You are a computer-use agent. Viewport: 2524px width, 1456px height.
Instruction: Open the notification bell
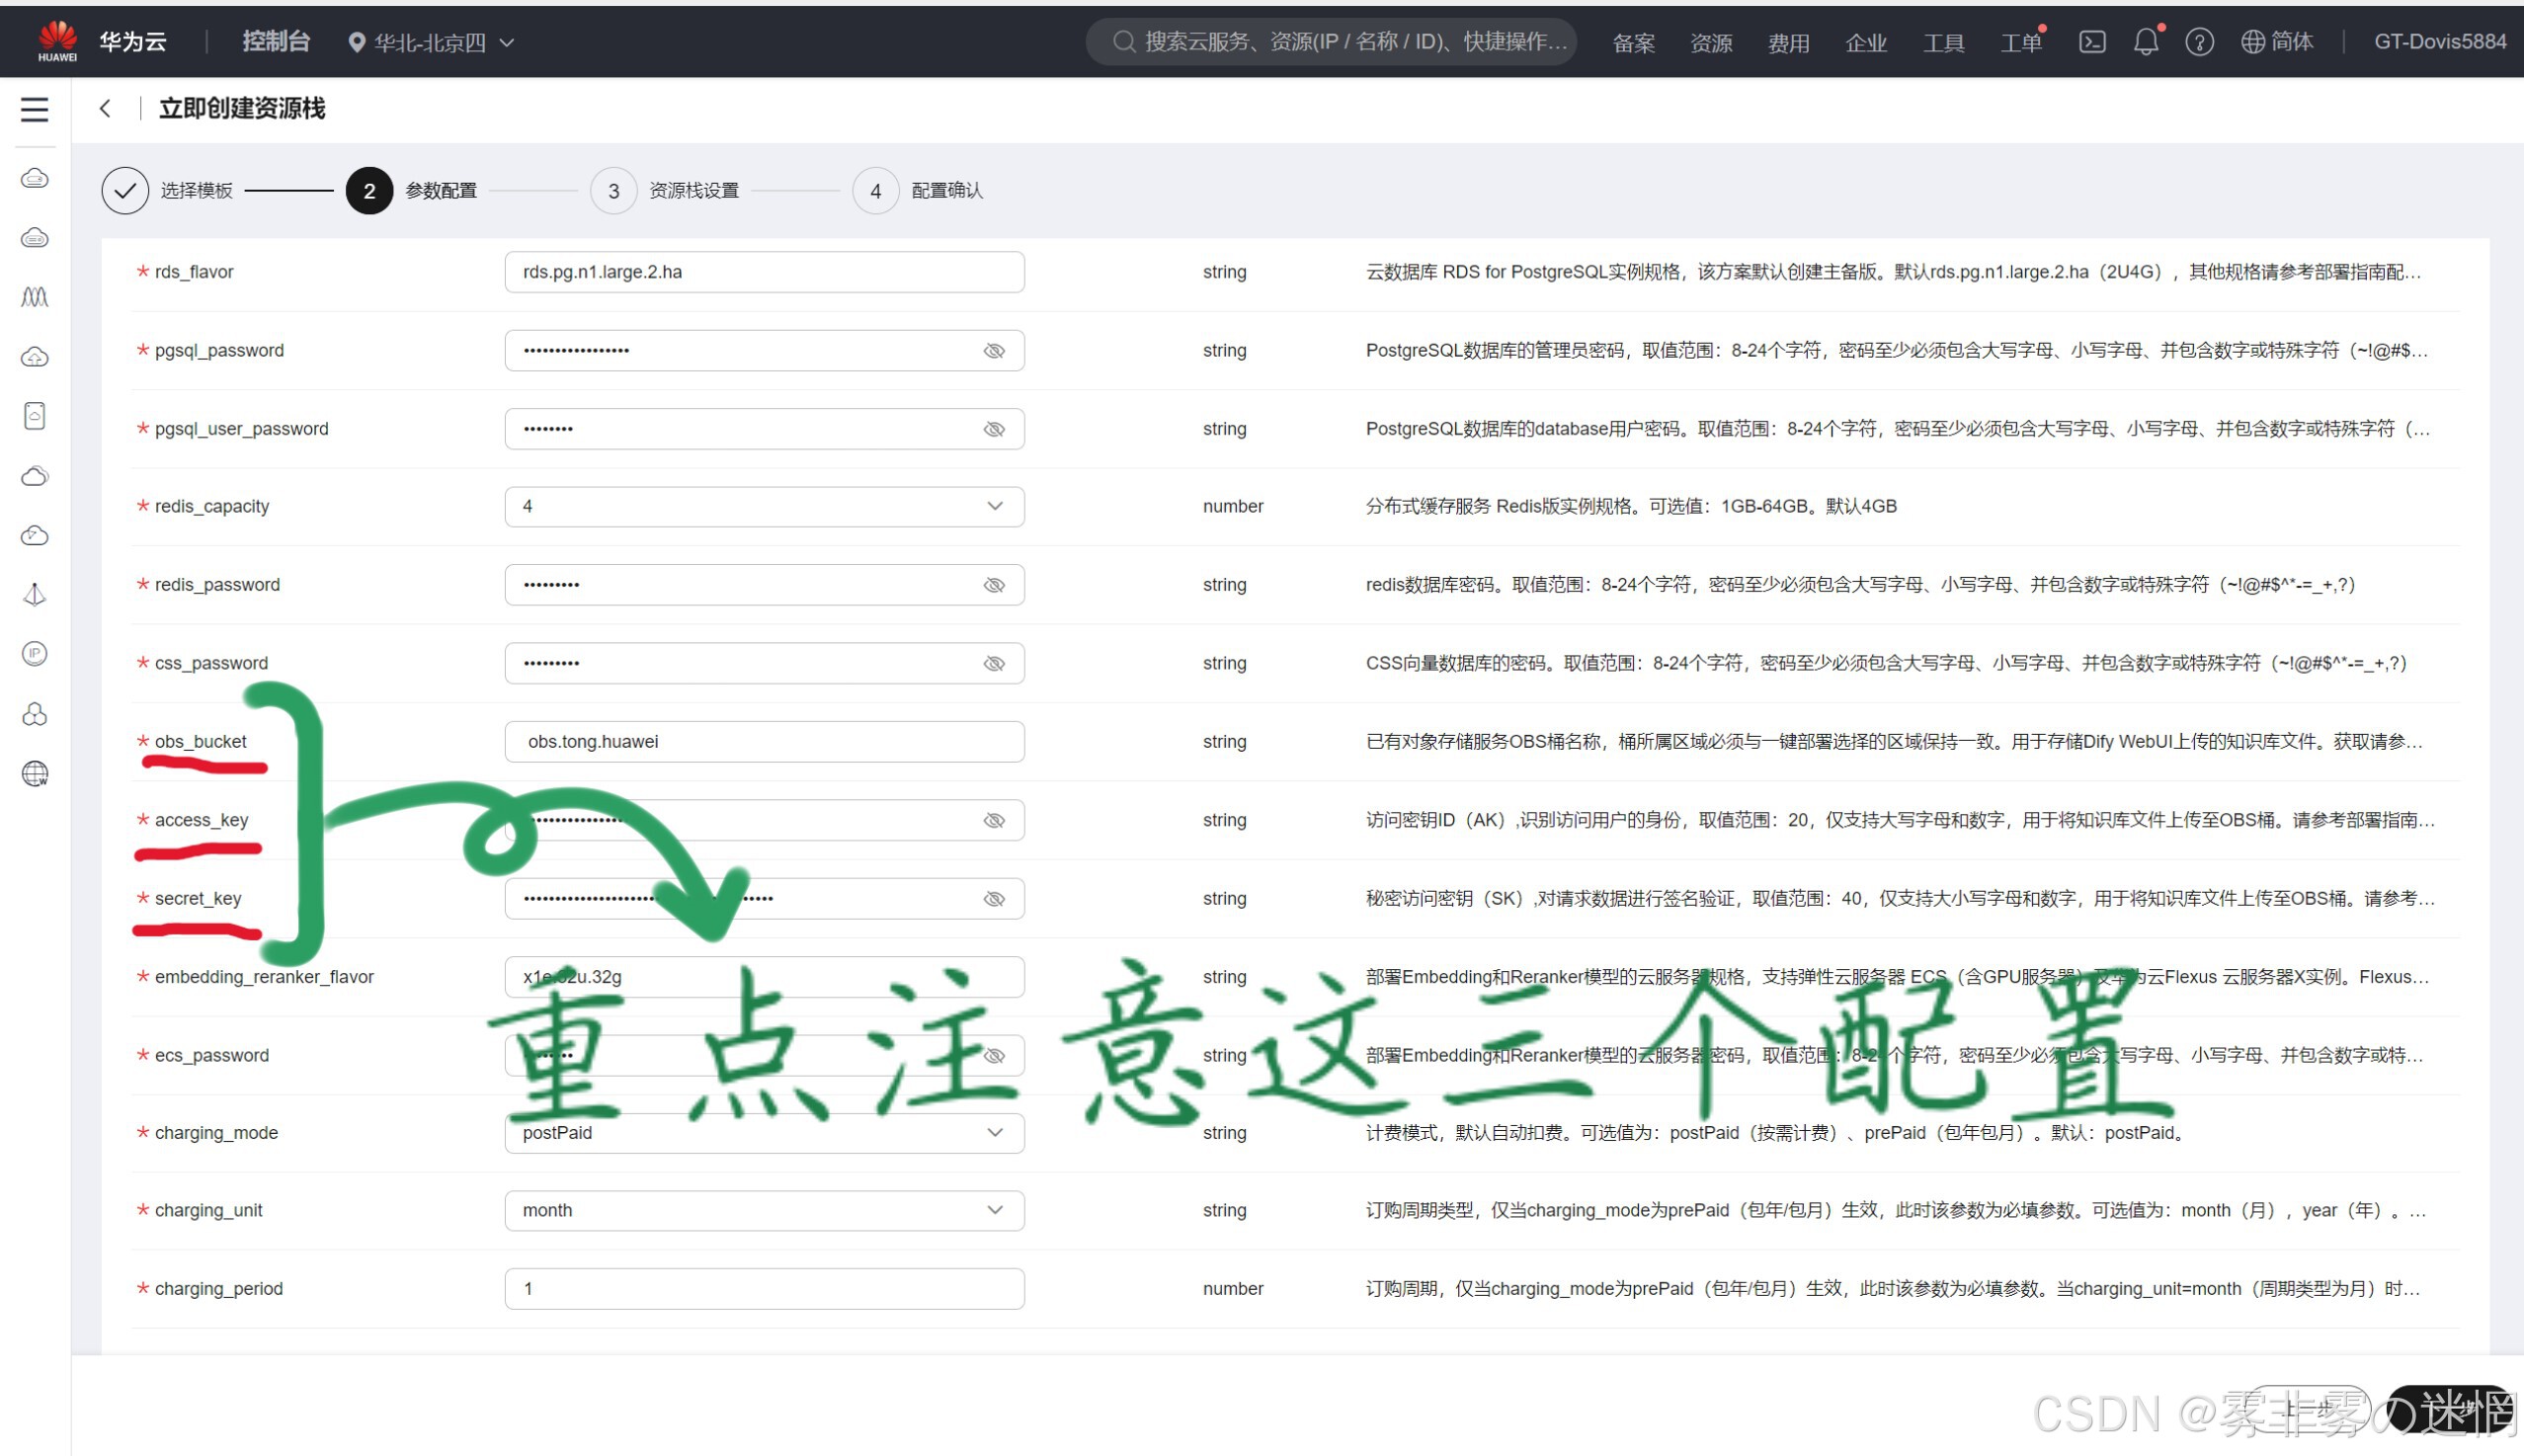[x=2145, y=42]
